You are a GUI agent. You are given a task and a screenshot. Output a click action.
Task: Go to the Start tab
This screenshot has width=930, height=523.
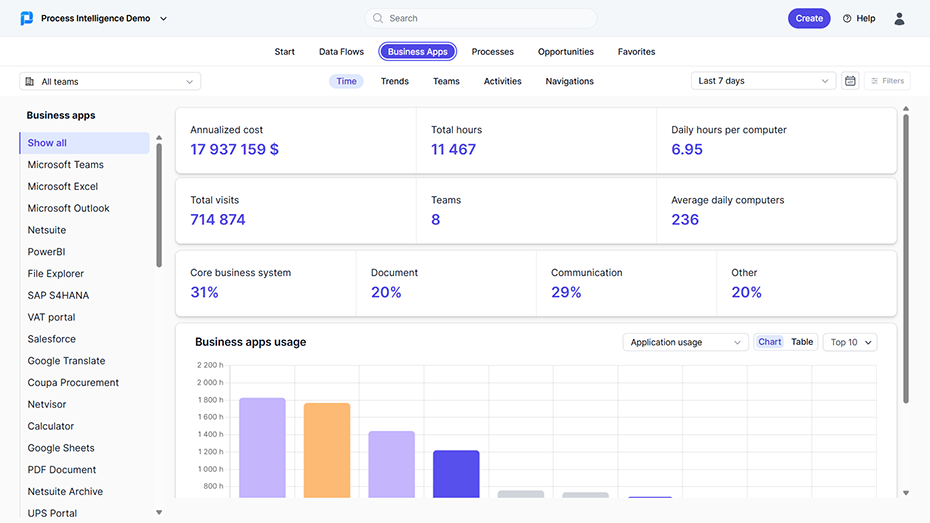pos(285,52)
